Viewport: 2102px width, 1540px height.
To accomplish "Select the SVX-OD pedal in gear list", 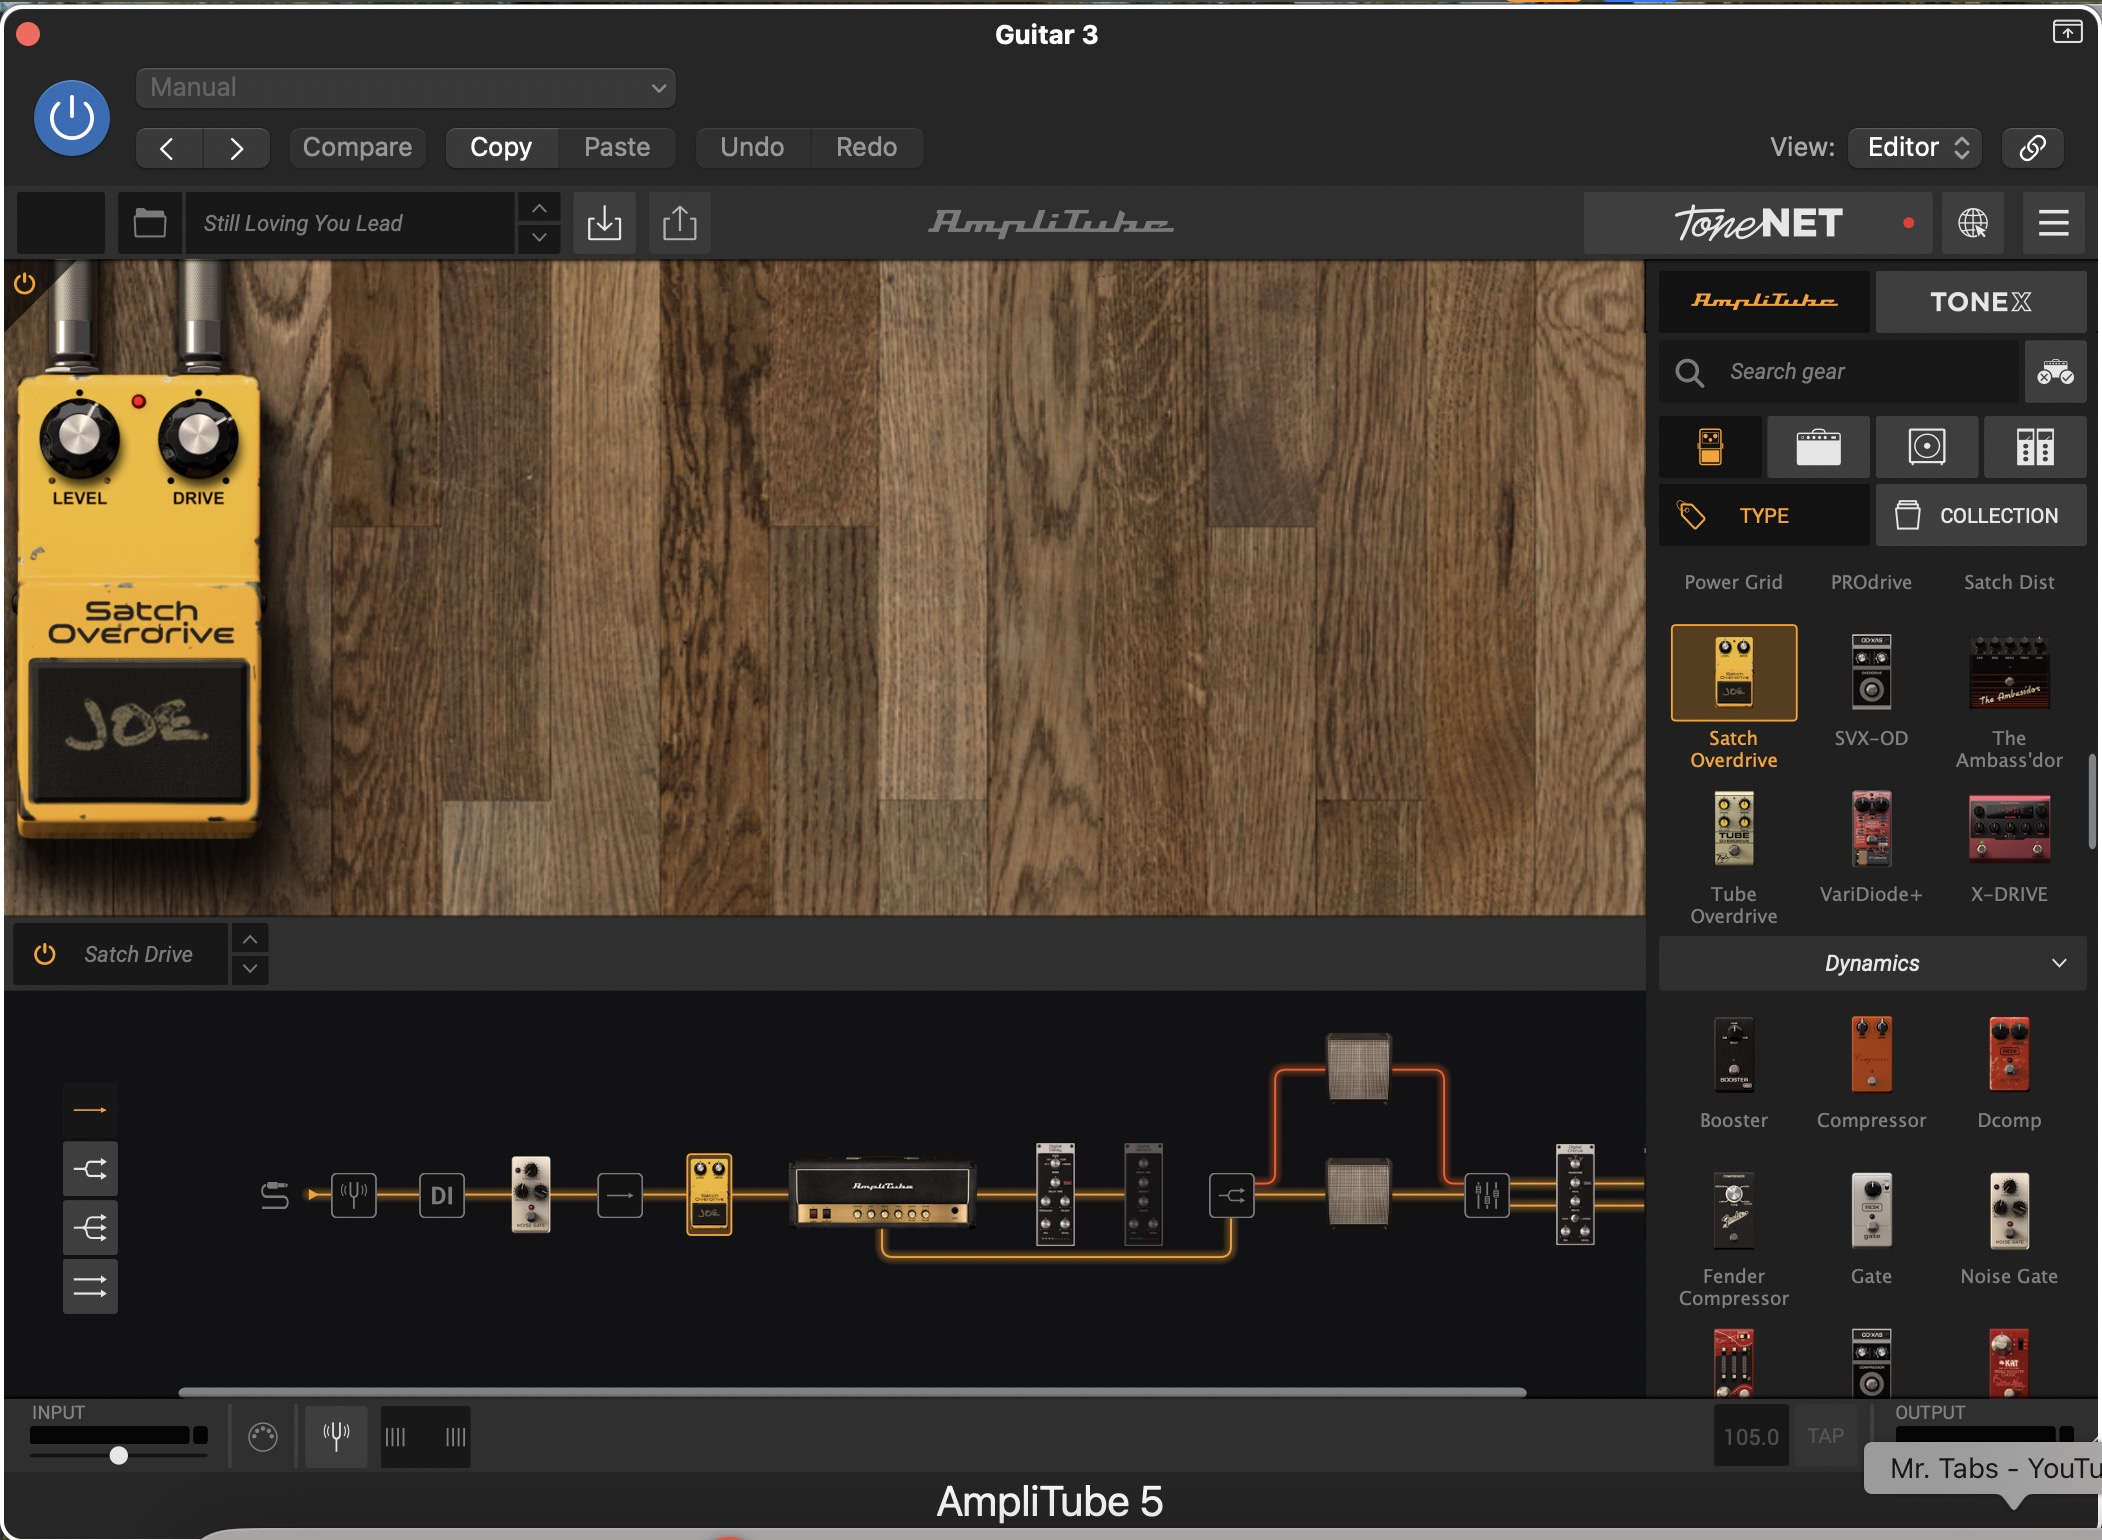I will pos(1871,673).
